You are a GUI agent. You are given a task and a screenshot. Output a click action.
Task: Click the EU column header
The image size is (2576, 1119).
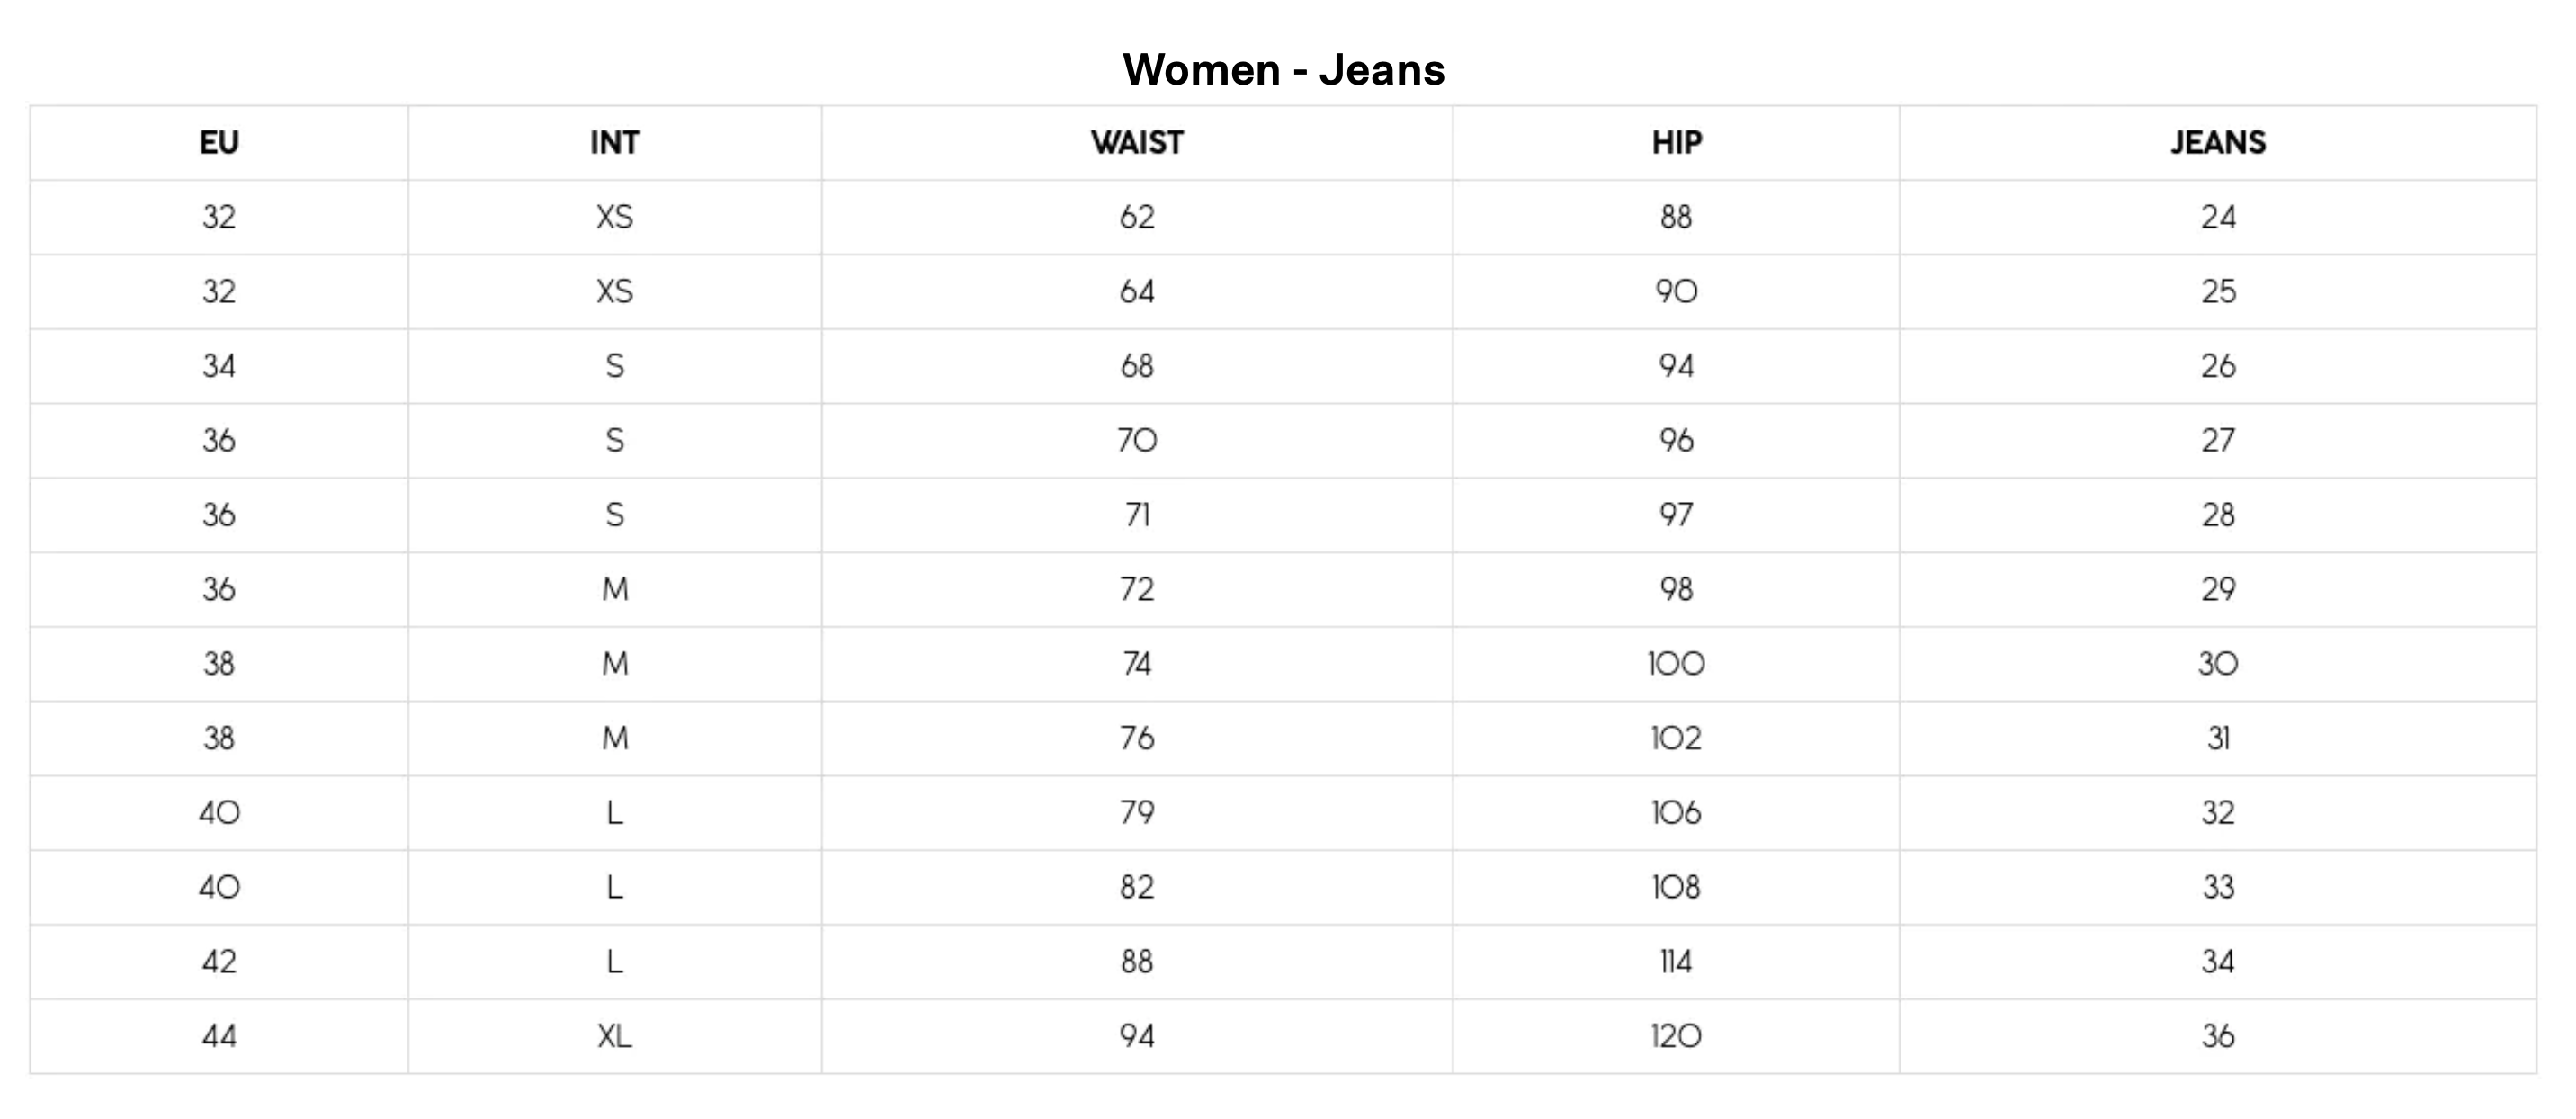219,143
